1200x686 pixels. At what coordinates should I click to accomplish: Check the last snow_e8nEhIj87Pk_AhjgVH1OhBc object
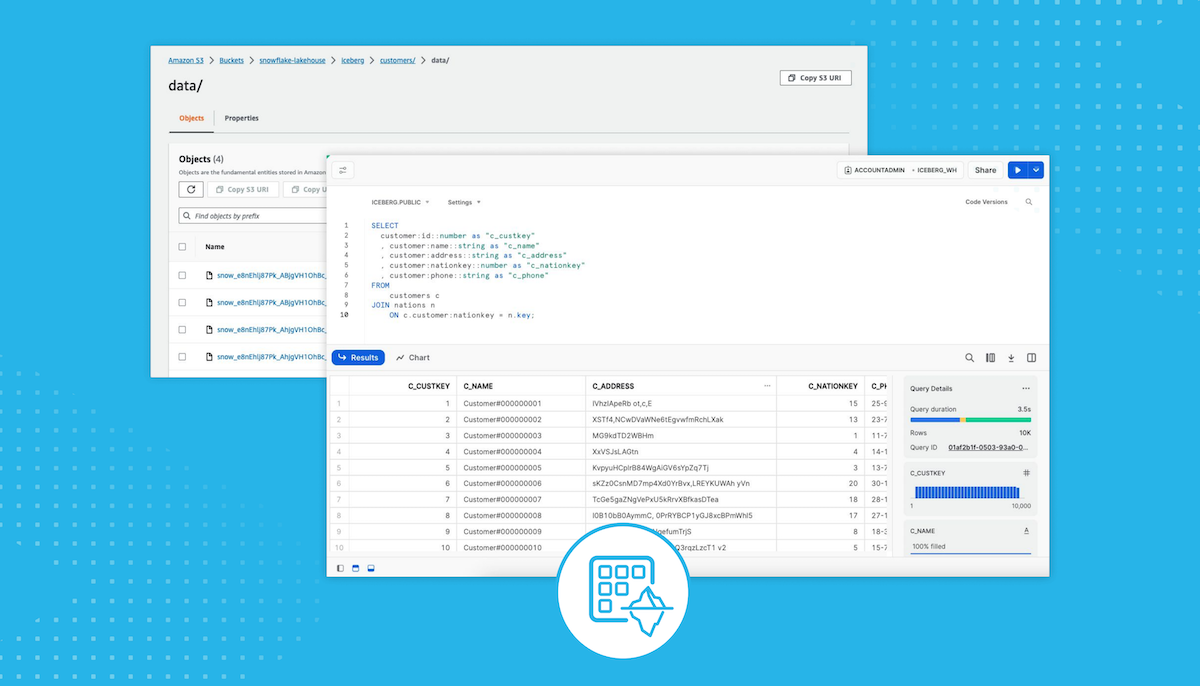click(x=183, y=356)
